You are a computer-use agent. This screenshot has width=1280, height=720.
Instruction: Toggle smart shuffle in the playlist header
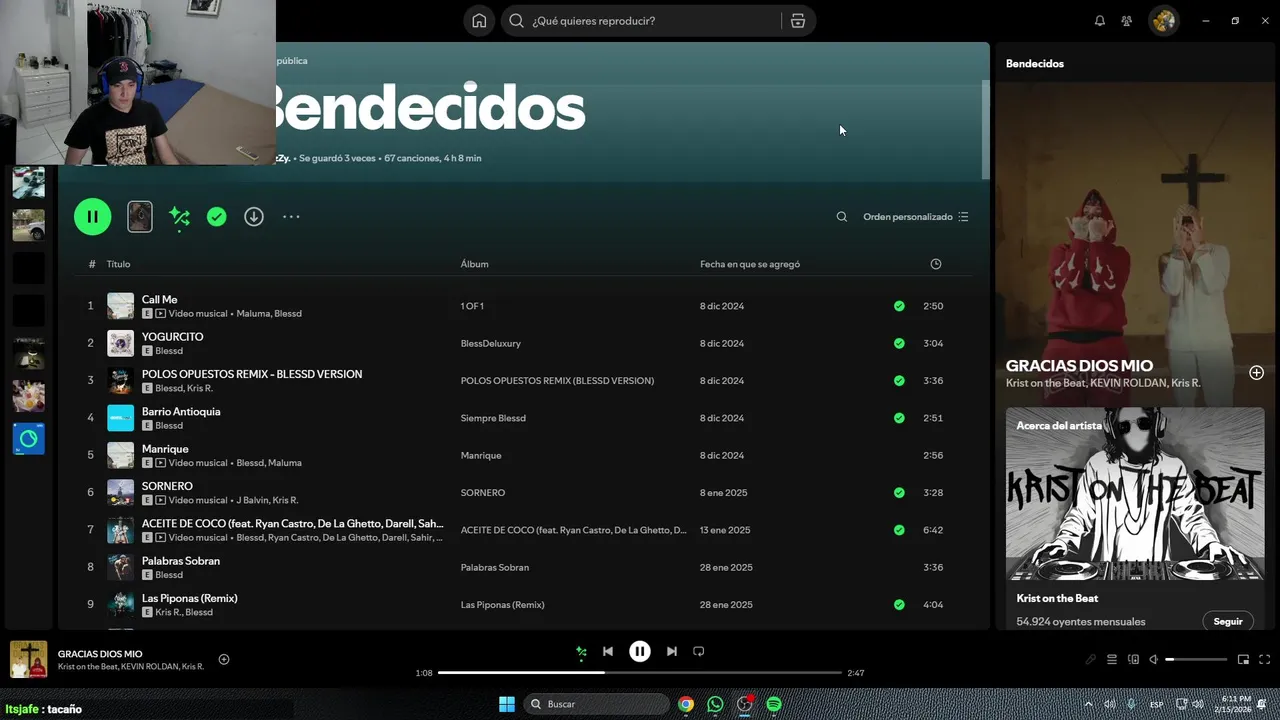(180, 216)
